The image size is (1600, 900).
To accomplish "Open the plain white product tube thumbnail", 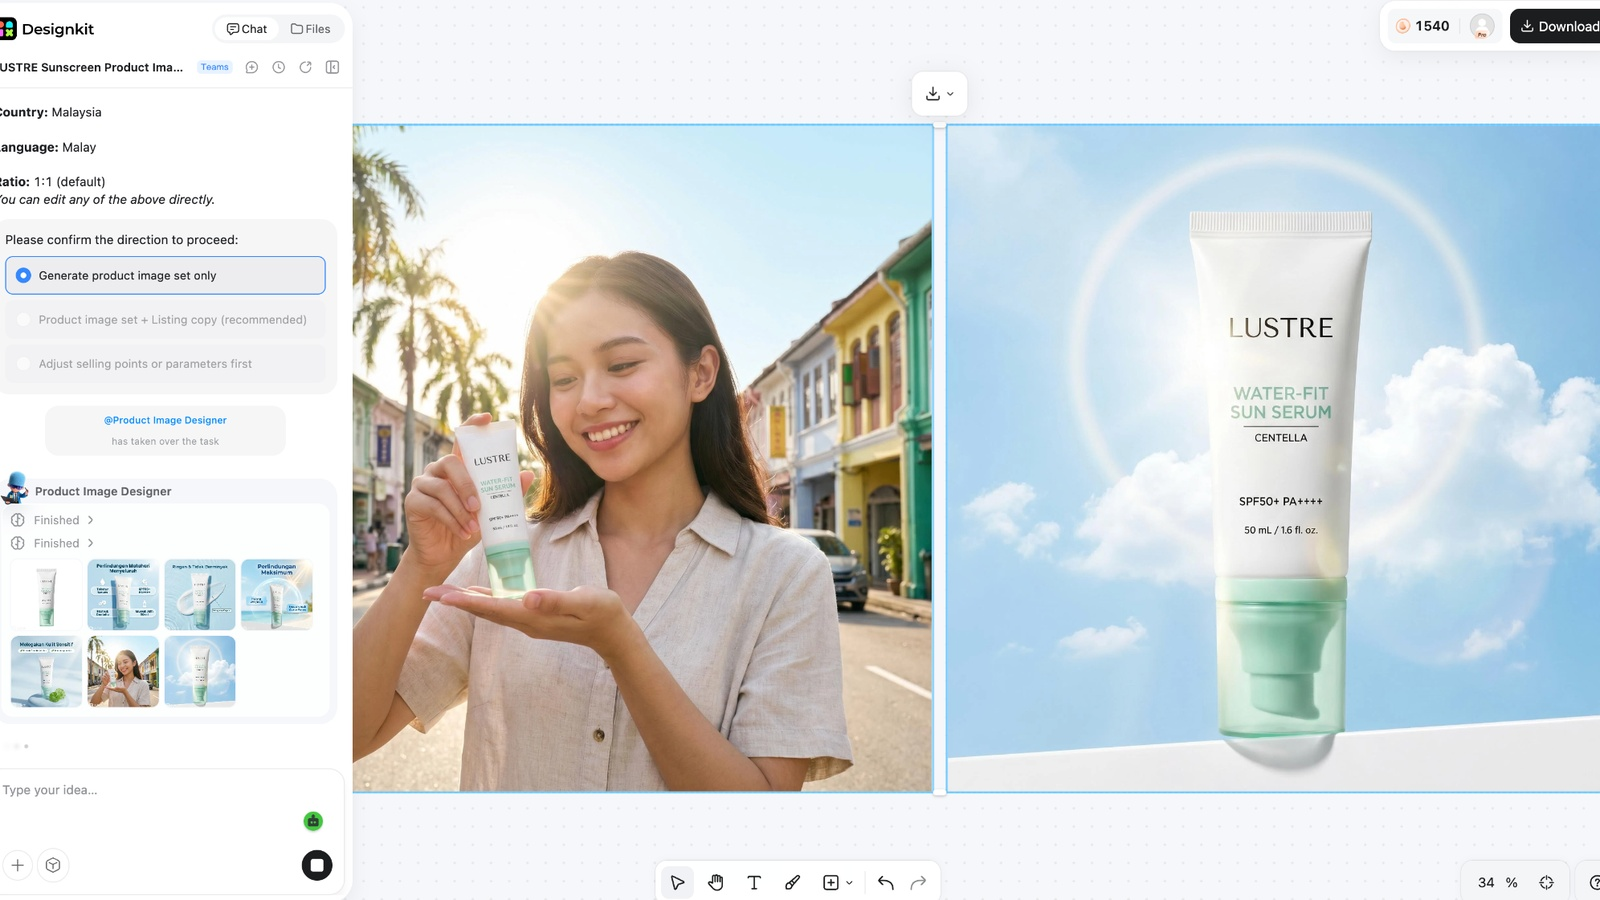I will tap(46, 595).
